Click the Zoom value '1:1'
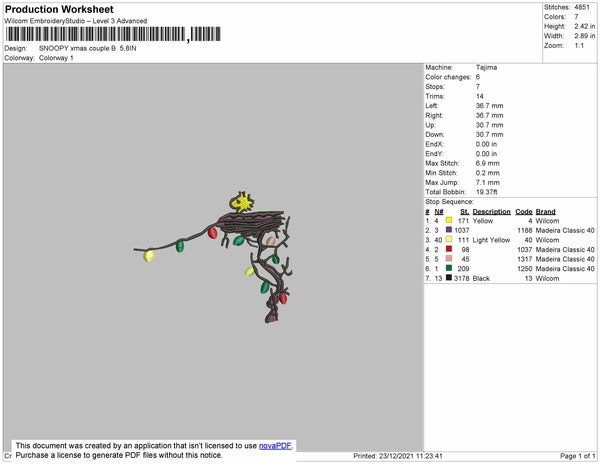The width and height of the screenshot is (600, 464). coord(579,46)
